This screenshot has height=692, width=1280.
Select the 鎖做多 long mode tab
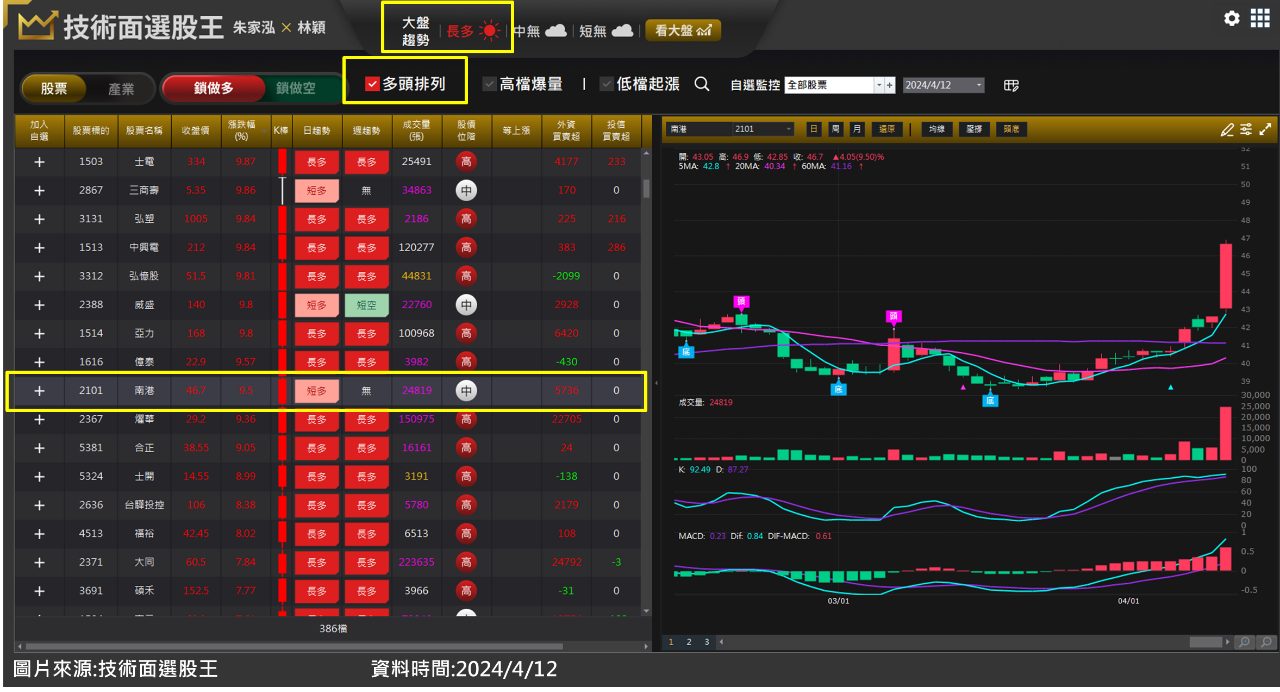(x=213, y=88)
